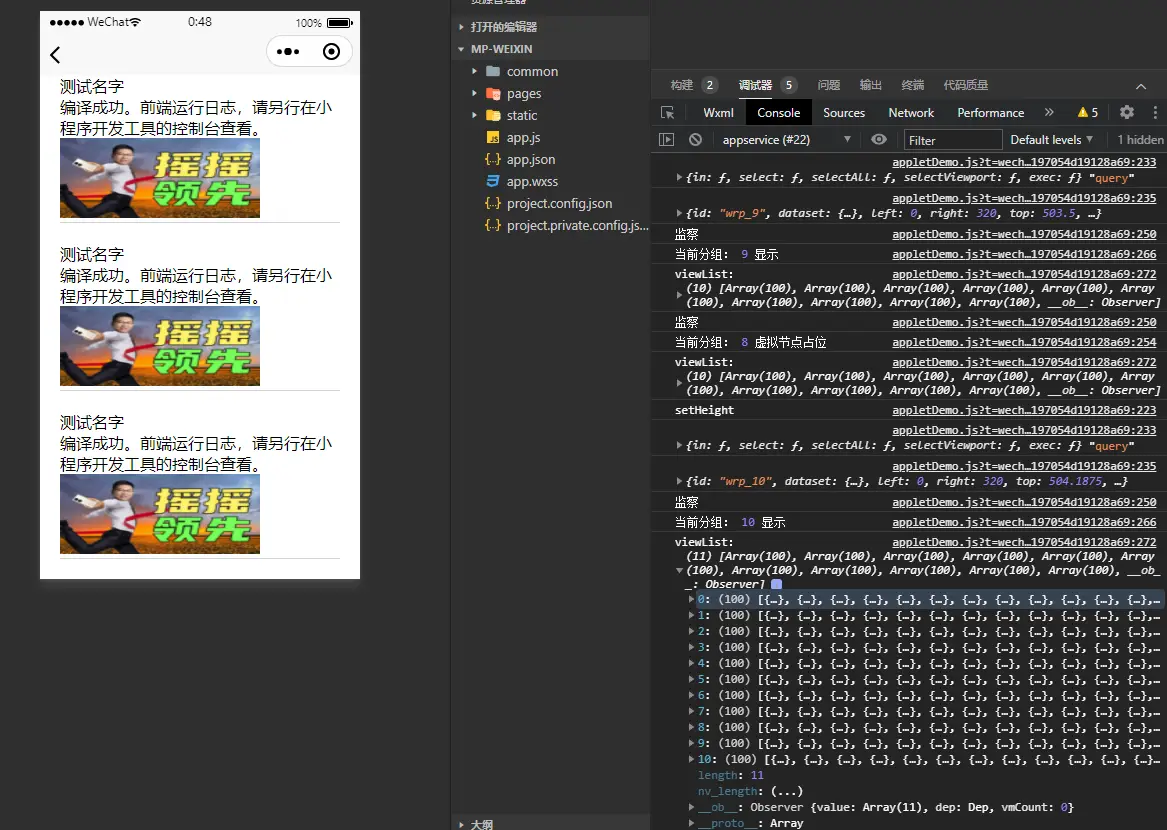Switch to the 代码质量 tab
The height and width of the screenshot is (830, 1167).
click(965, 85)
